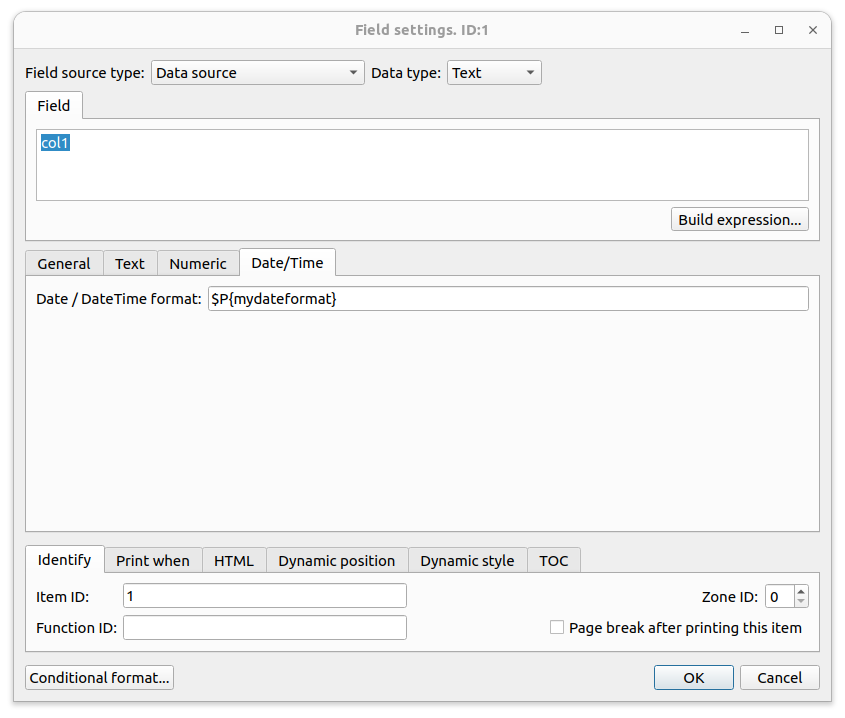Focus the Date / DateTime format field
Image resolution: width=845 pixels, height=718 pixels.
508,299
